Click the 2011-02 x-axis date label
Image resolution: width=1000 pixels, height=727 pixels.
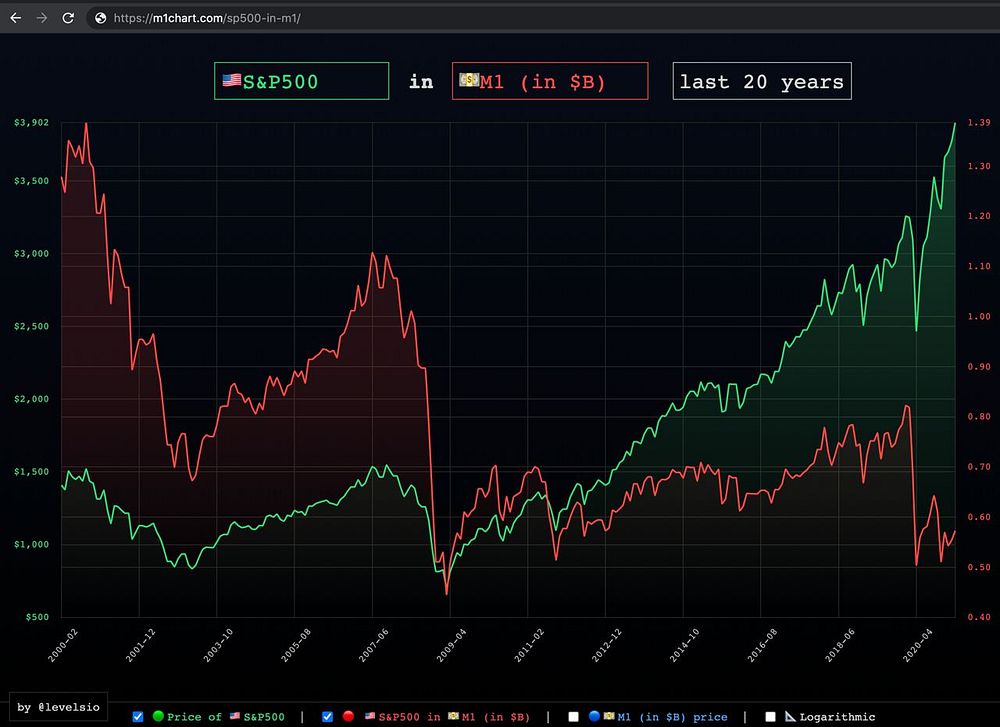pos(529,645)
